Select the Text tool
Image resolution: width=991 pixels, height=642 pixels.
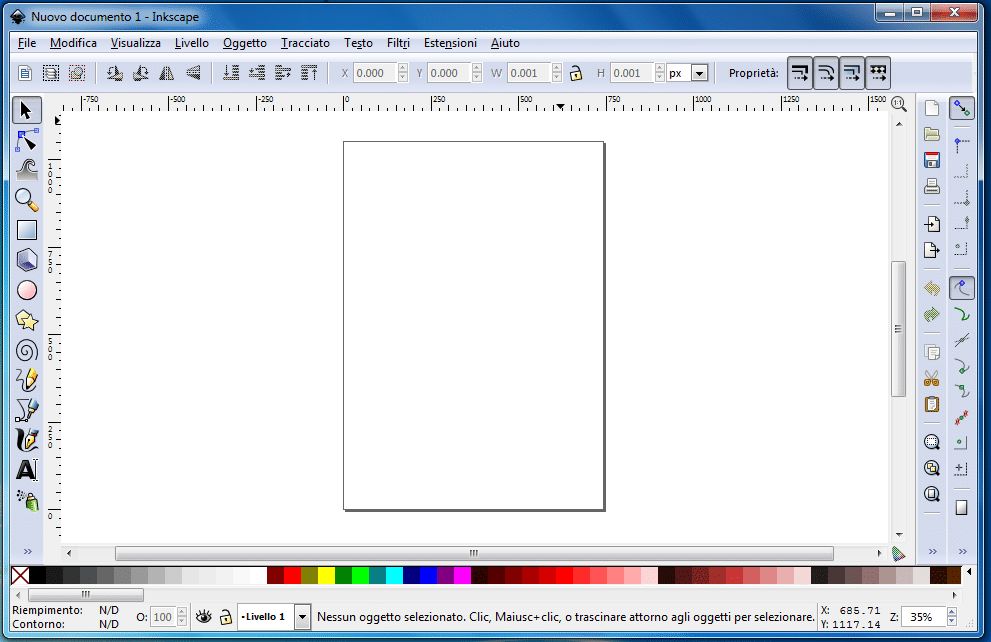pos(27,470)
